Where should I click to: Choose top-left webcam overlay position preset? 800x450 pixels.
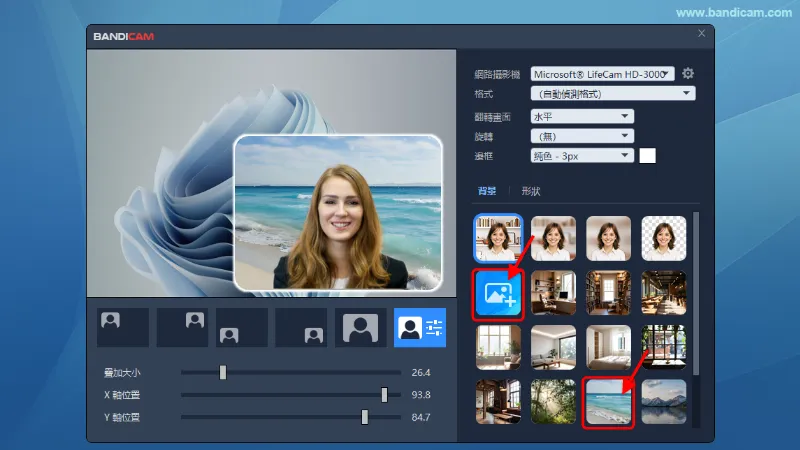(x=123, y=328)
